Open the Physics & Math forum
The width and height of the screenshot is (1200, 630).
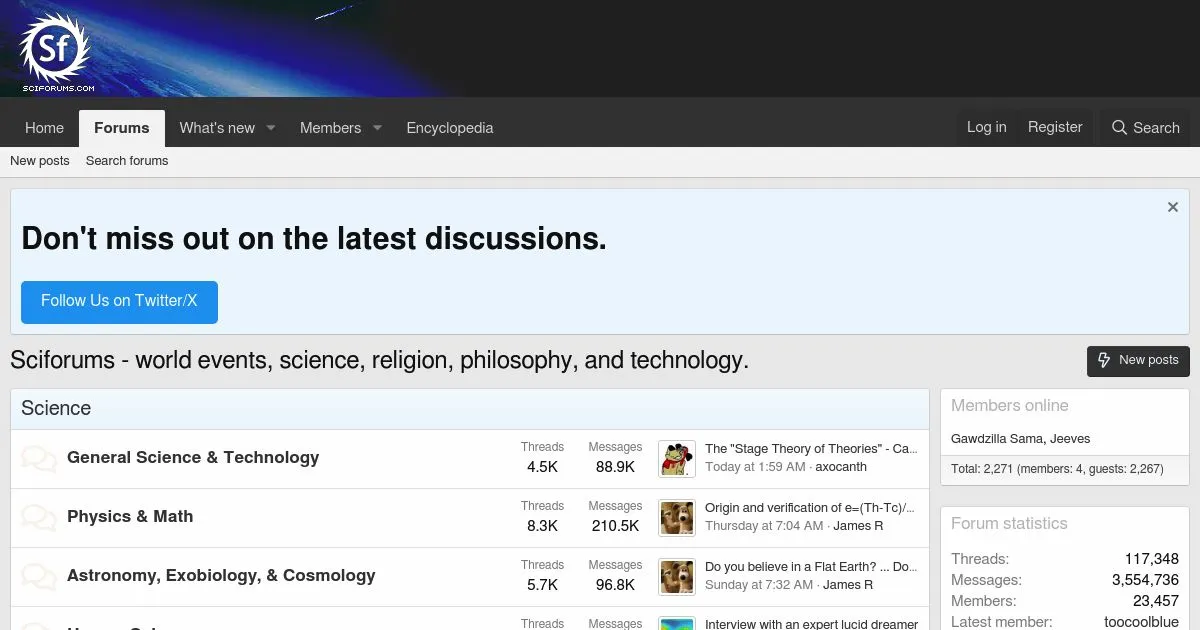click(x=130, y=516)
